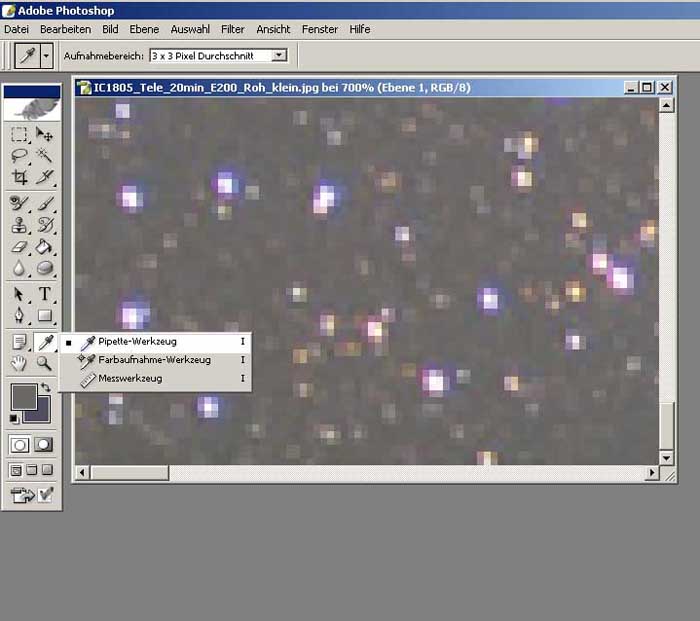
Task: Select the Zoom magnifier tool
Action: [44, 363]
